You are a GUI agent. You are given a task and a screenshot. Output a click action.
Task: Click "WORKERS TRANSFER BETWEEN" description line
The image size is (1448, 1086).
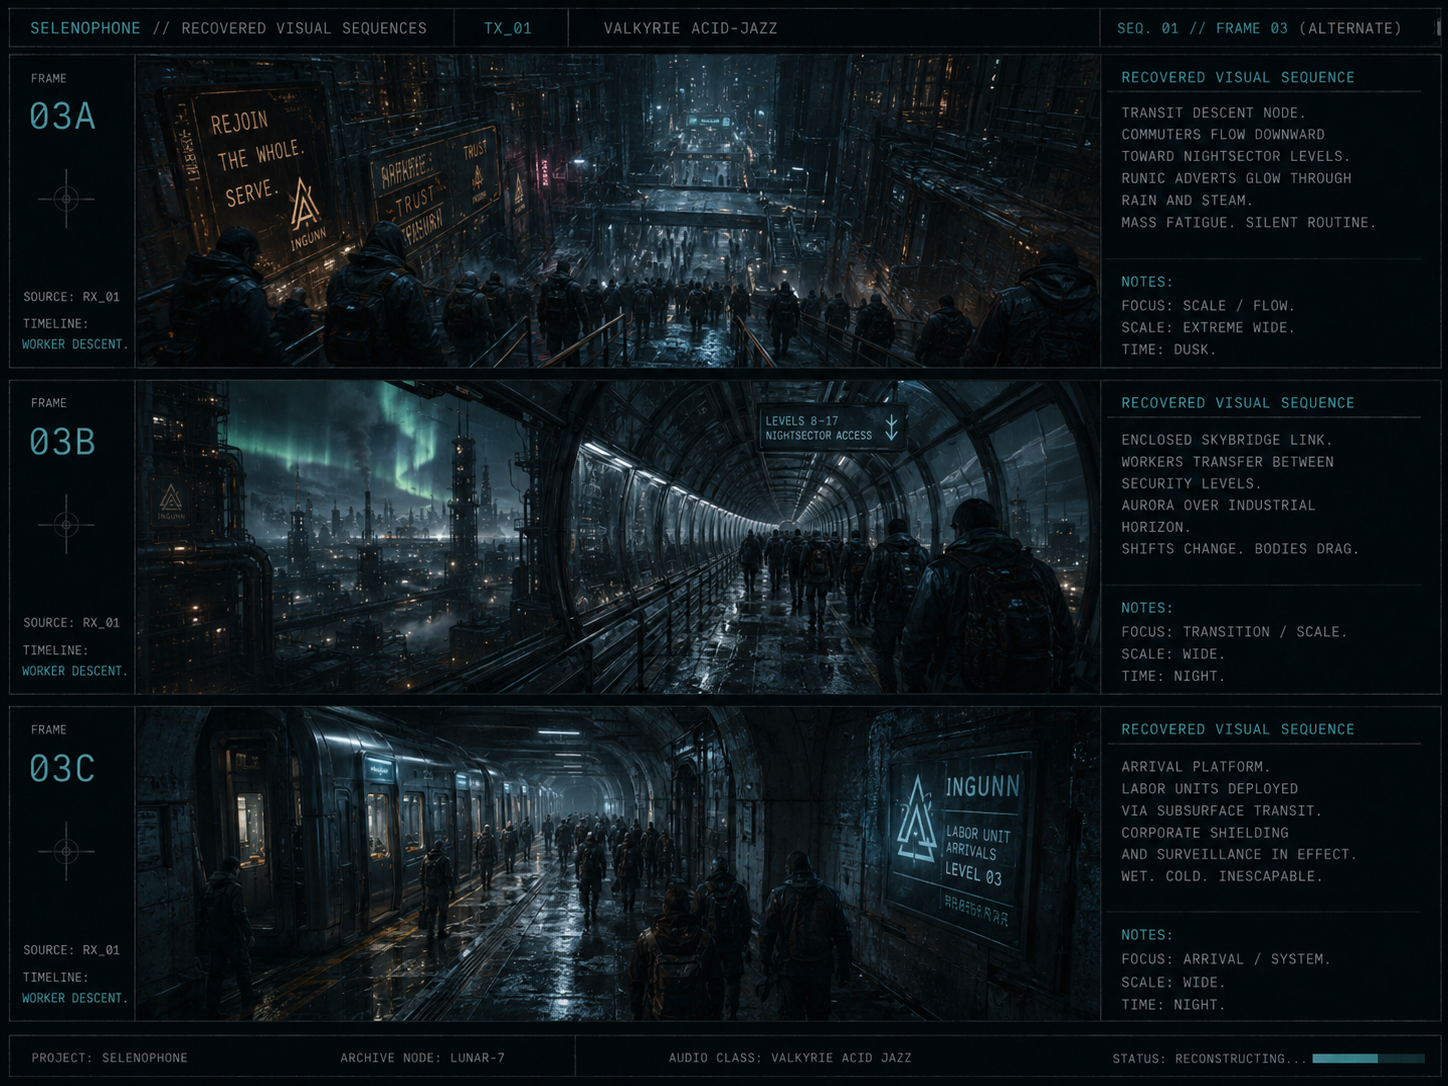click(x=1227, y=462)
